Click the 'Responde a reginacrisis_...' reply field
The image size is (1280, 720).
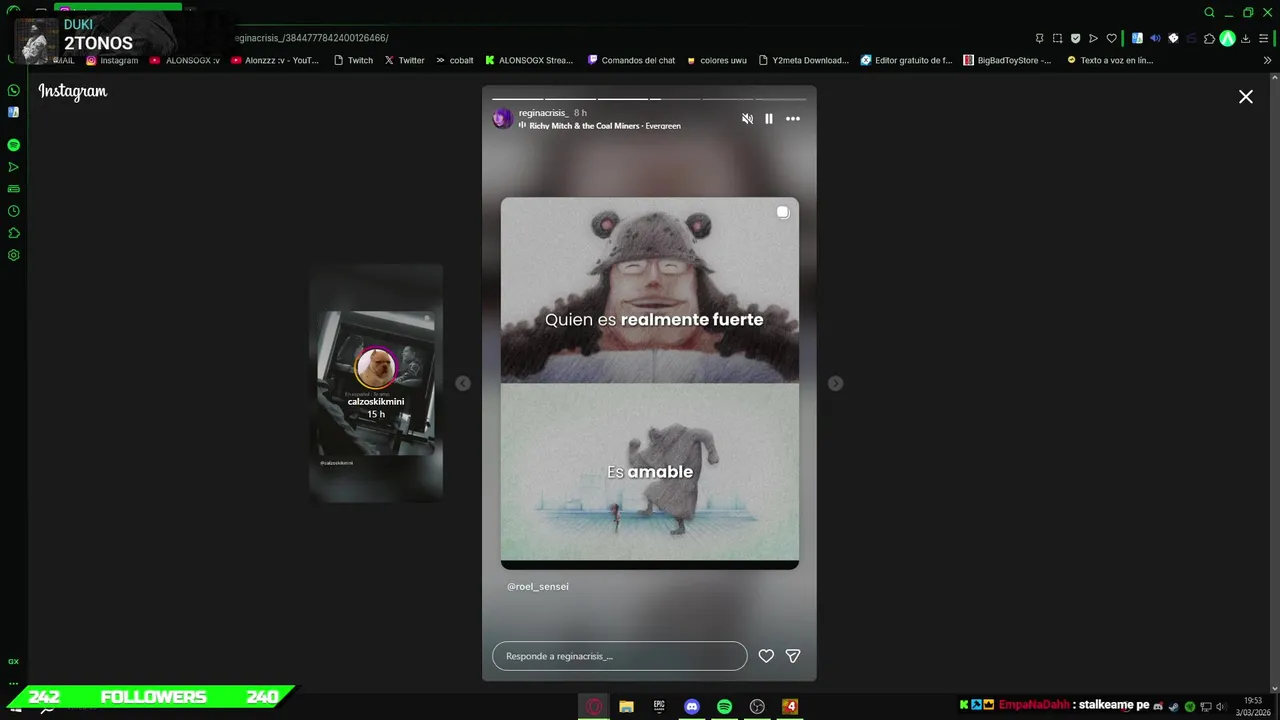click(x=619, y=656)
